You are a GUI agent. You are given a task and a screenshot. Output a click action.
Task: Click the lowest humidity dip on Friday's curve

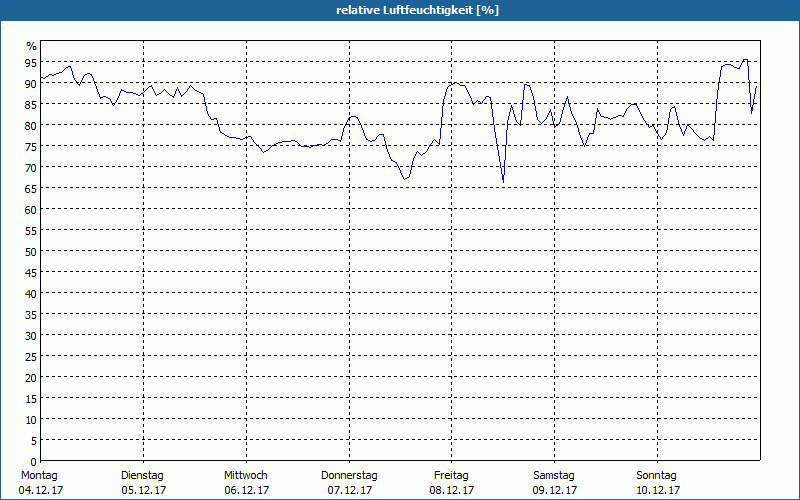503,181
